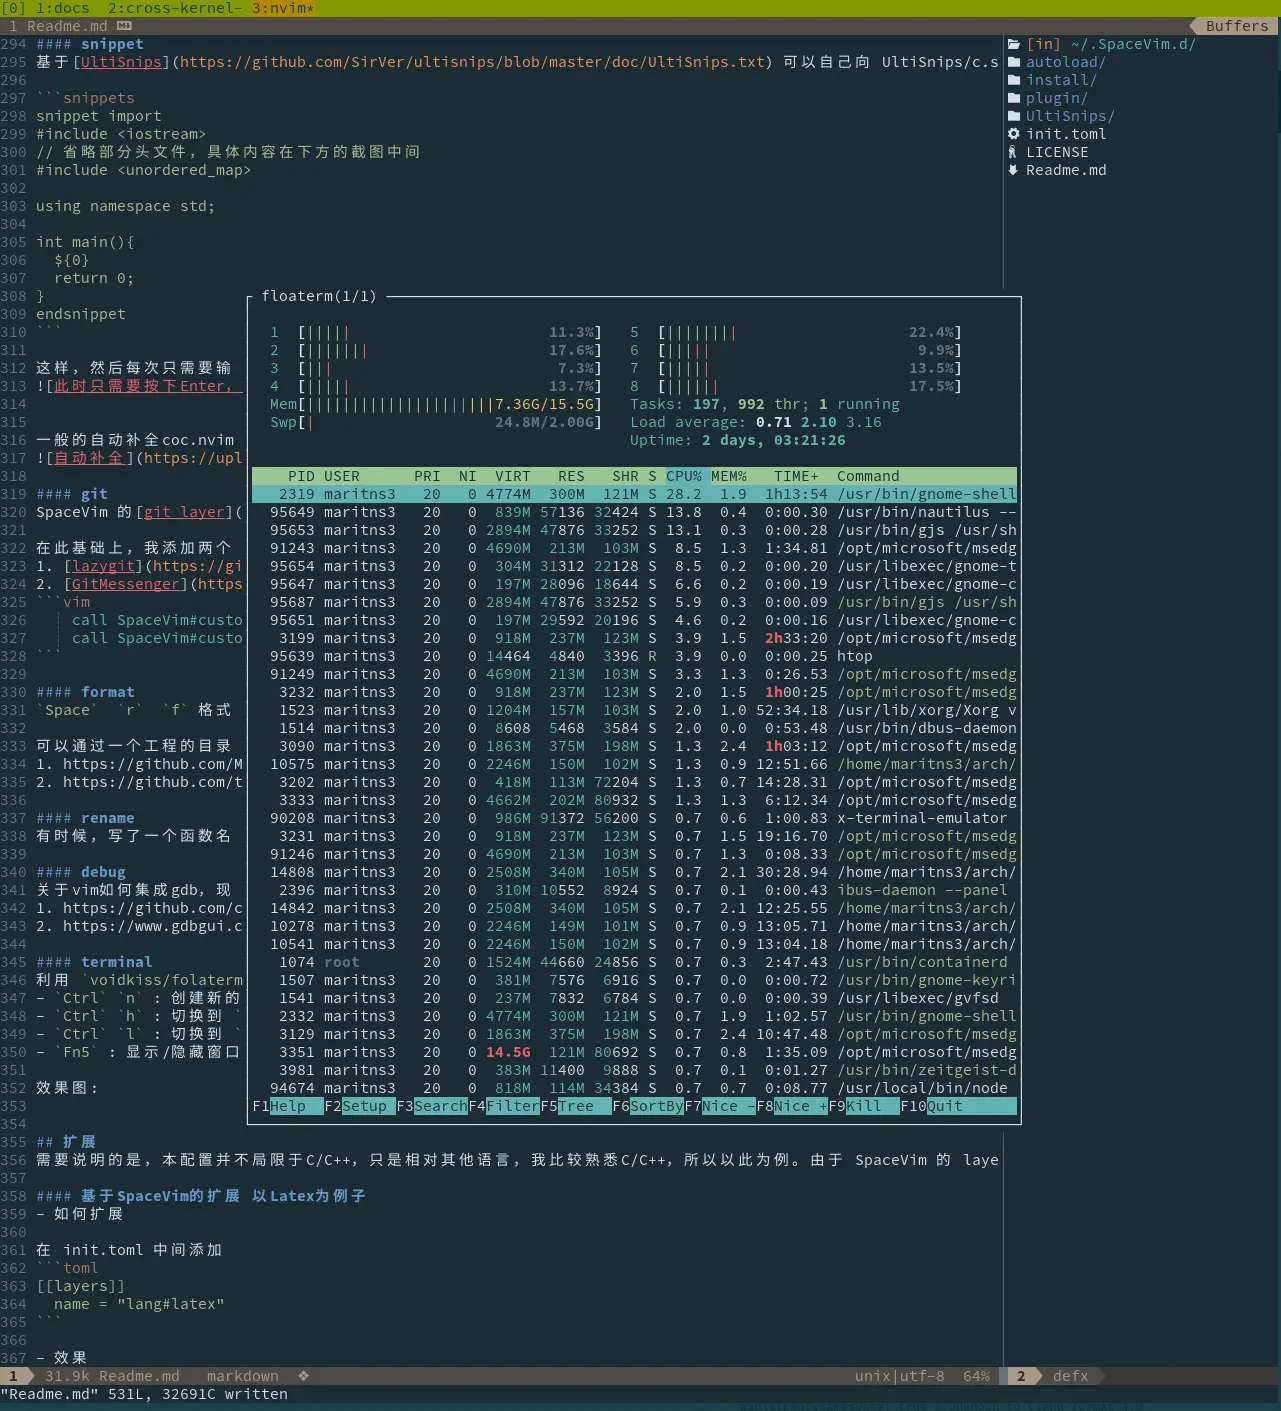1281x1411 pixels.
Task: Click the 'defx' statusline segment
Action: pos(1070,1376)
